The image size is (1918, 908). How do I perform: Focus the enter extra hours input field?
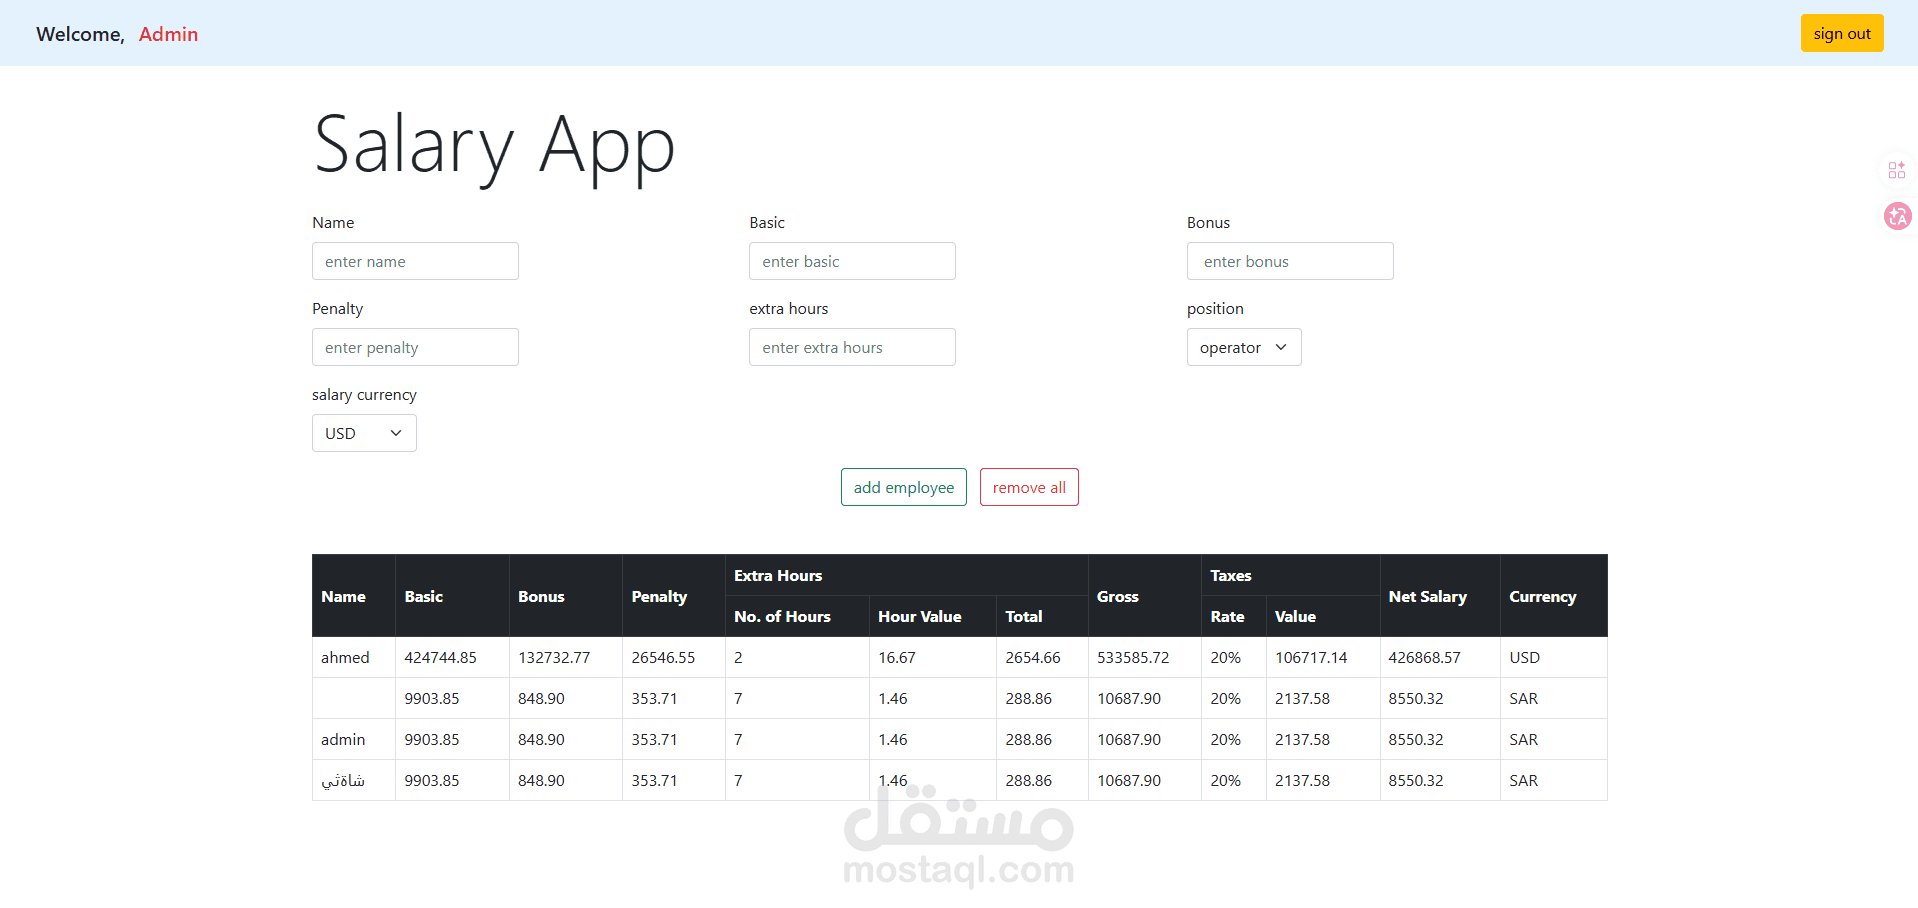(852, 347)
